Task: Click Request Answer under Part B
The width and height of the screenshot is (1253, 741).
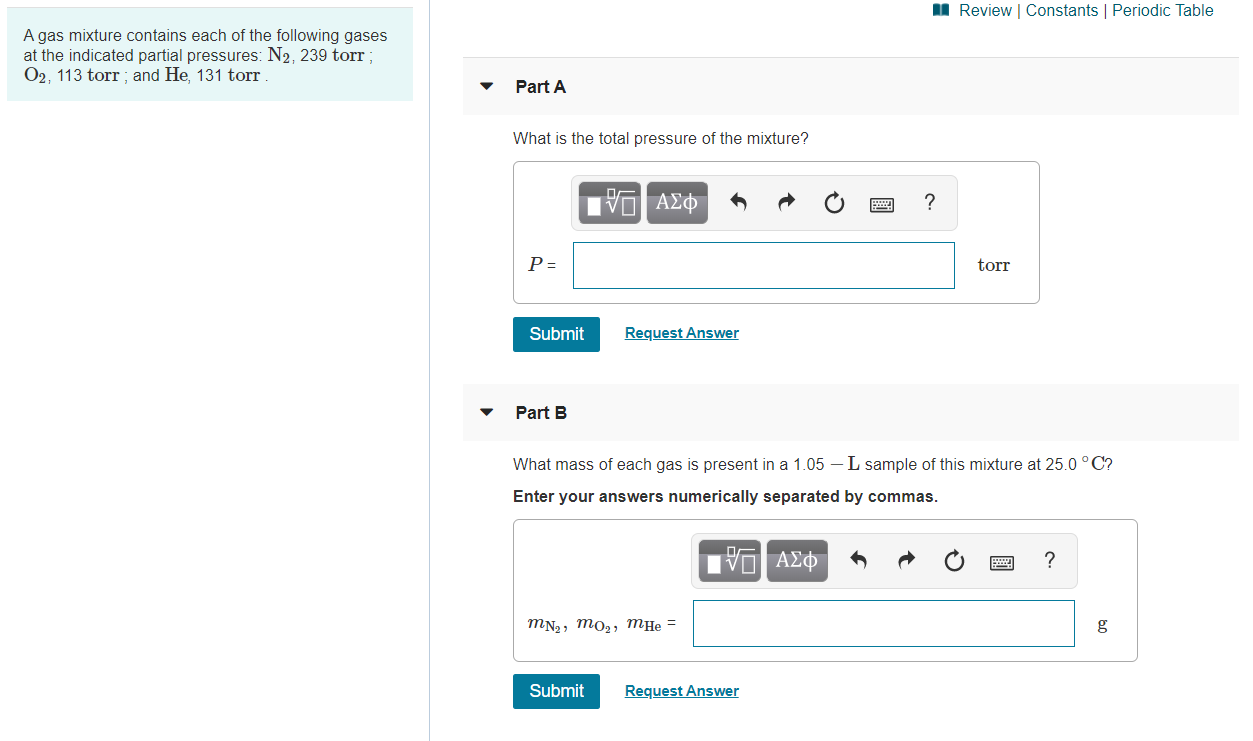Action: click(681, 690)
